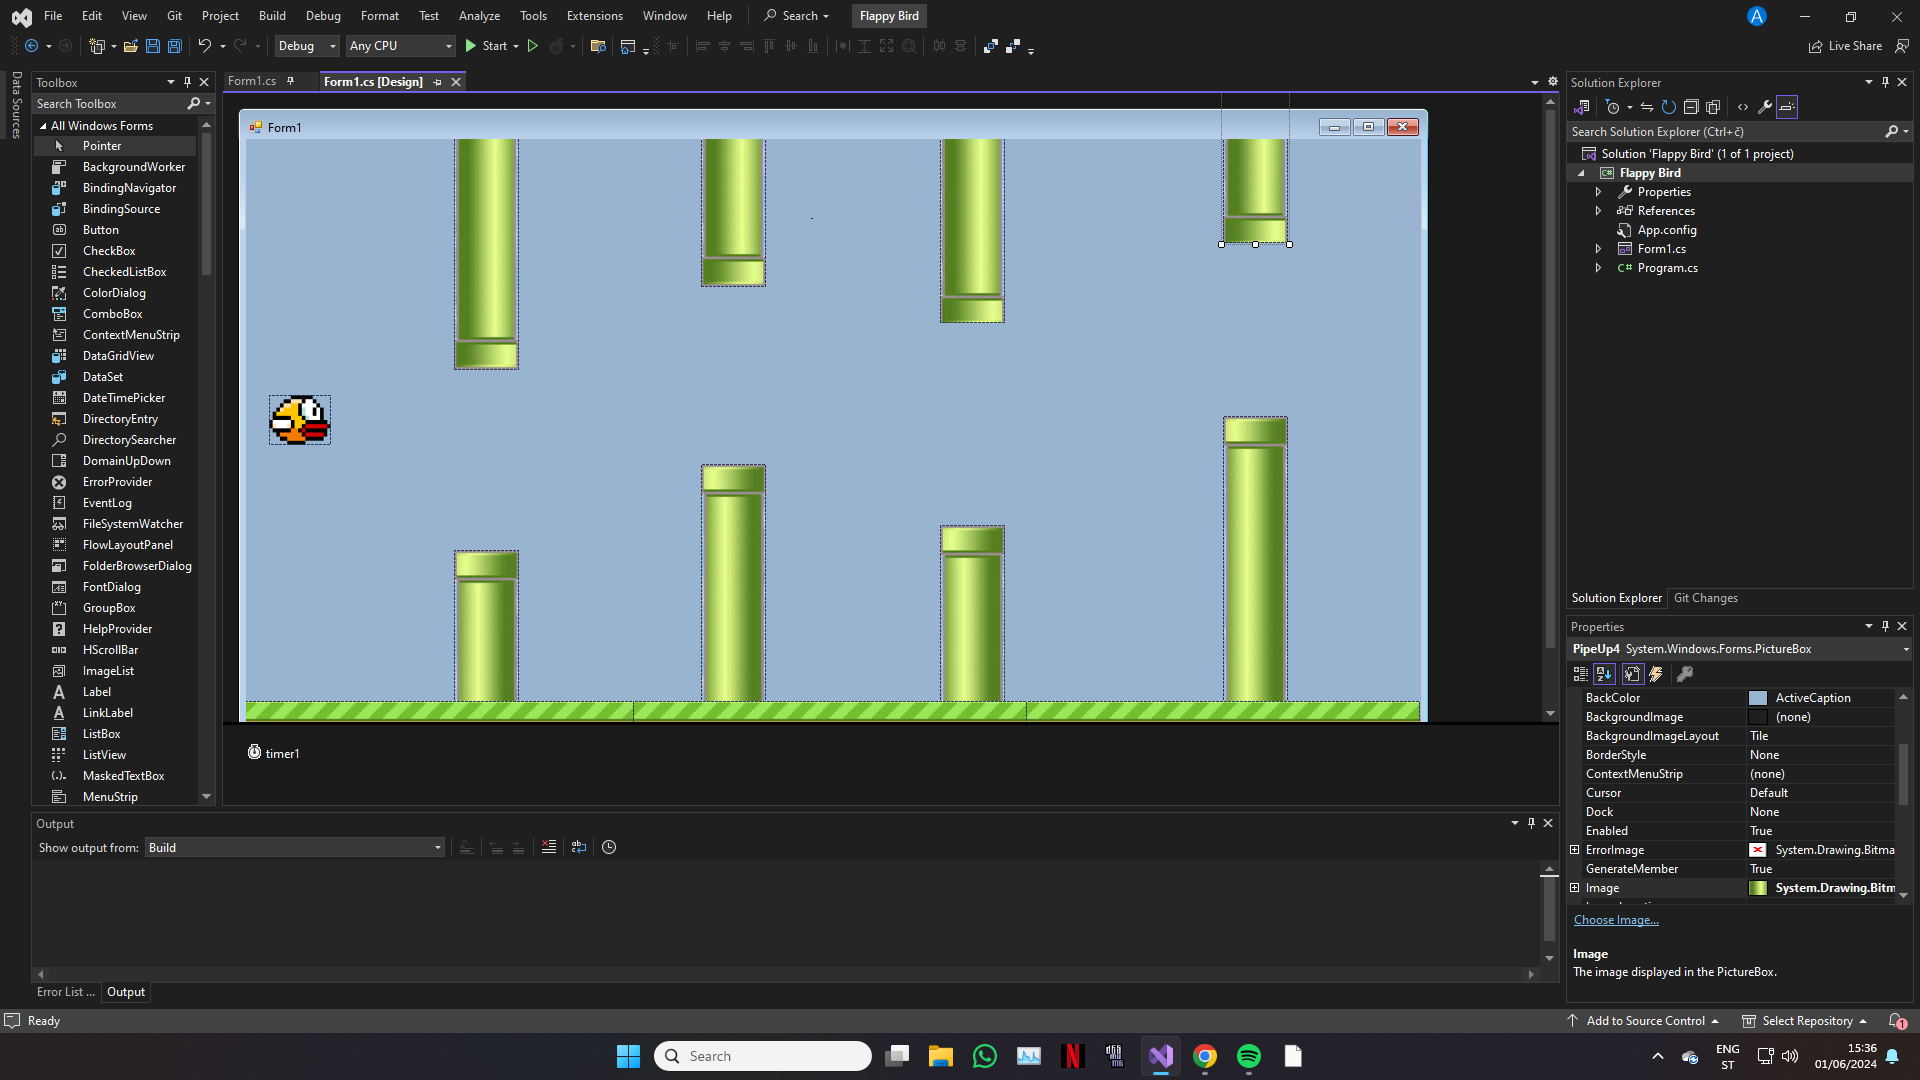Open Show output from Build dropdown

coord(294,848)
